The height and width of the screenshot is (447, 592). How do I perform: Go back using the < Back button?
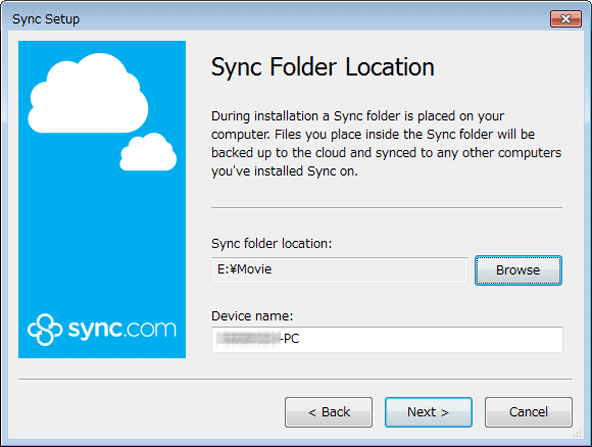pyautogui.click(x=328, y=412)
